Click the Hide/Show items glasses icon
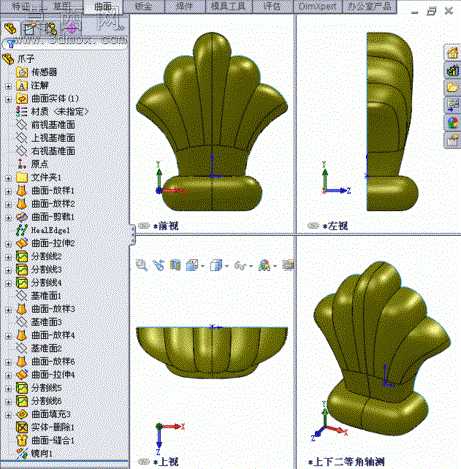The image size is (461, 469). pos(240,265)
